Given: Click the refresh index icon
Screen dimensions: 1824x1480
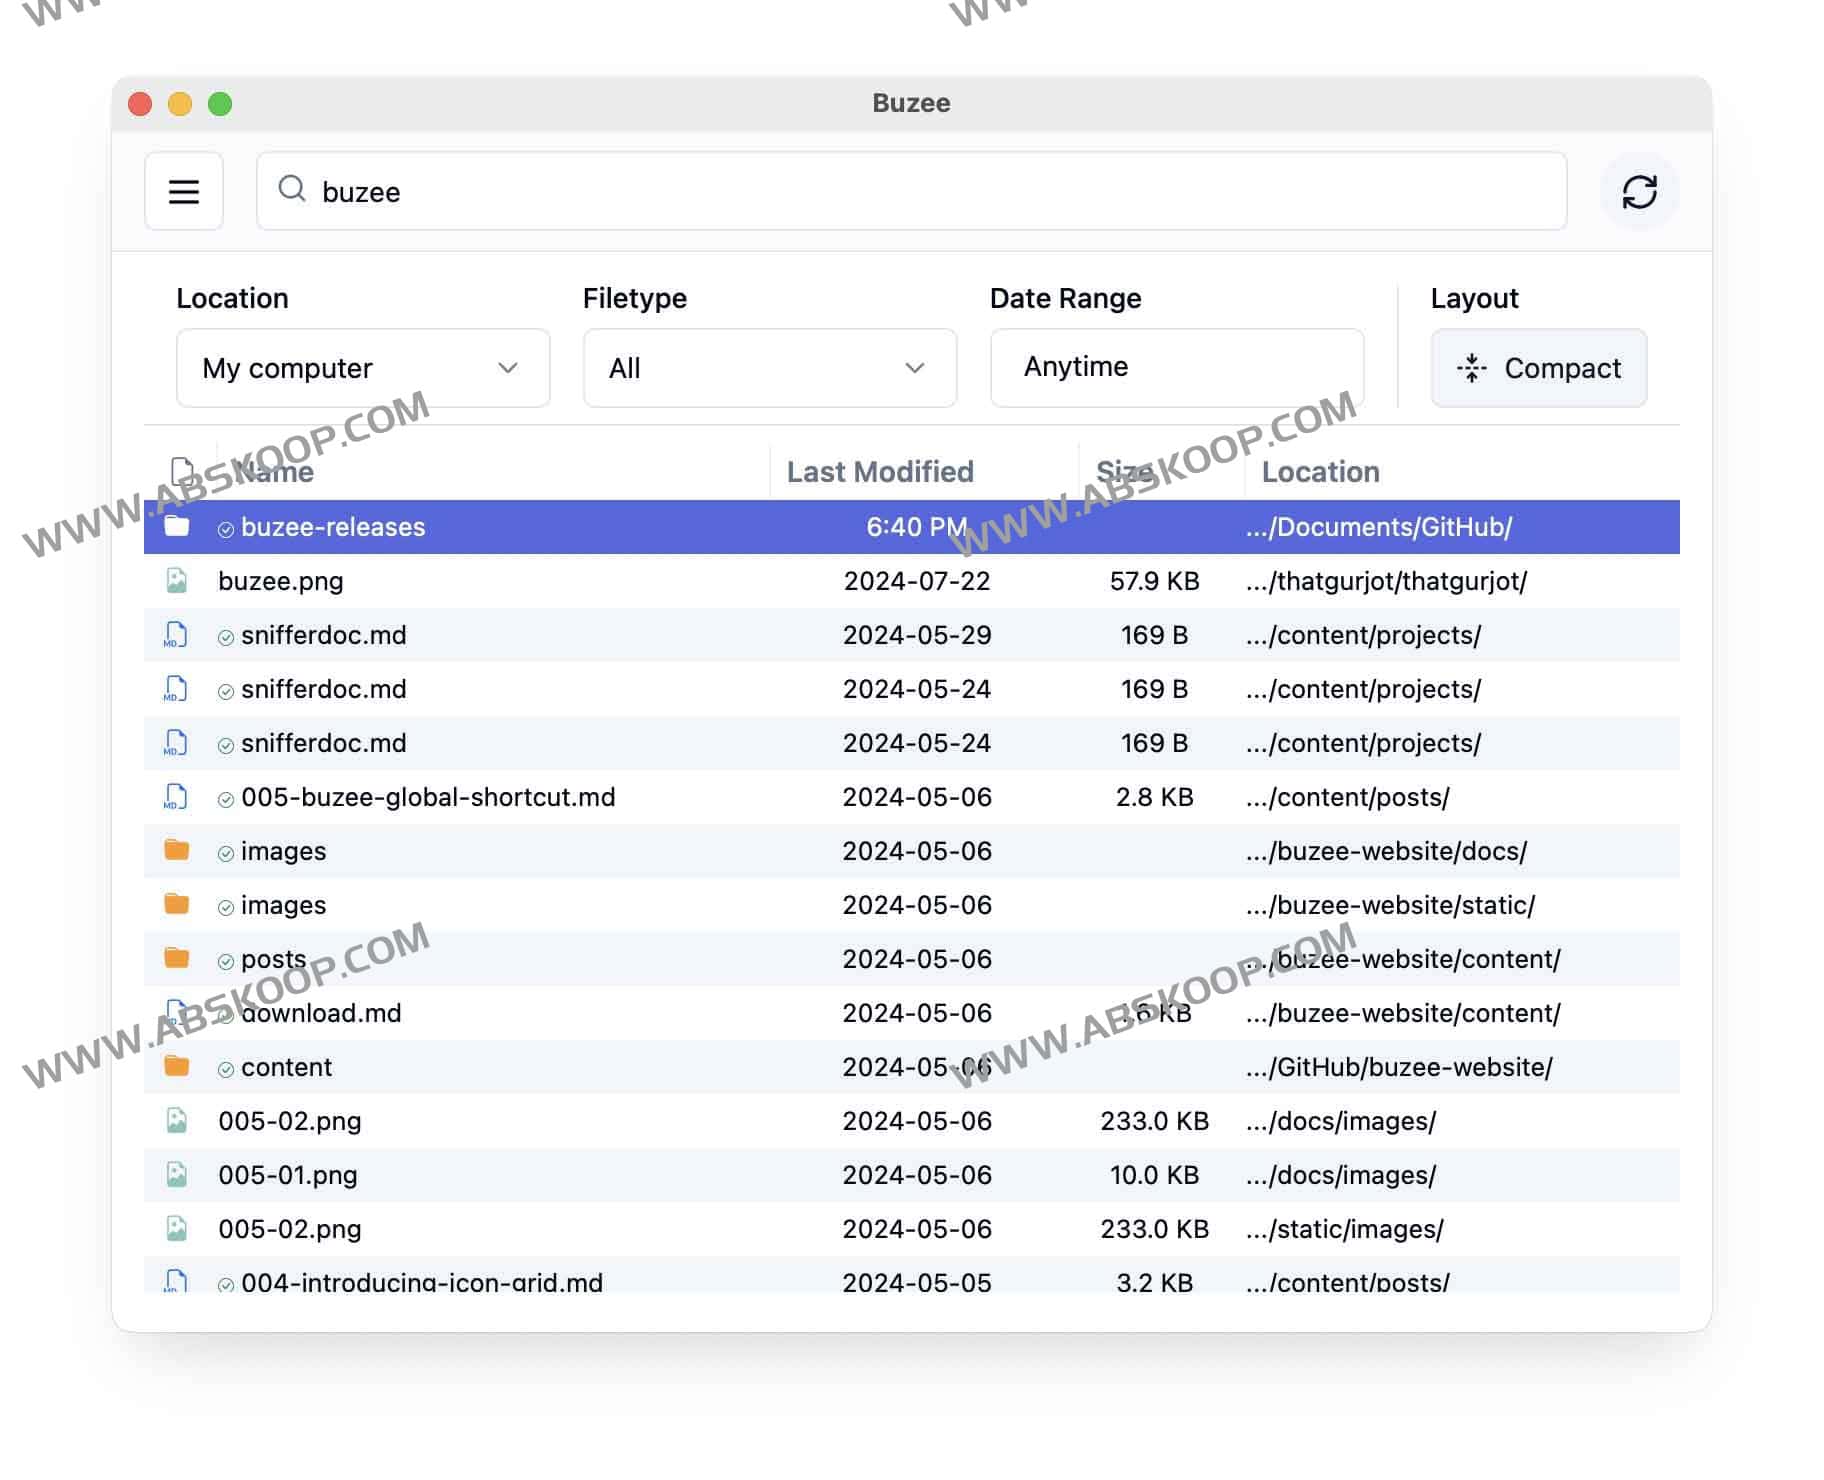Looking at the screenshot, I should pyautogui.click(x=1639, y=191).
